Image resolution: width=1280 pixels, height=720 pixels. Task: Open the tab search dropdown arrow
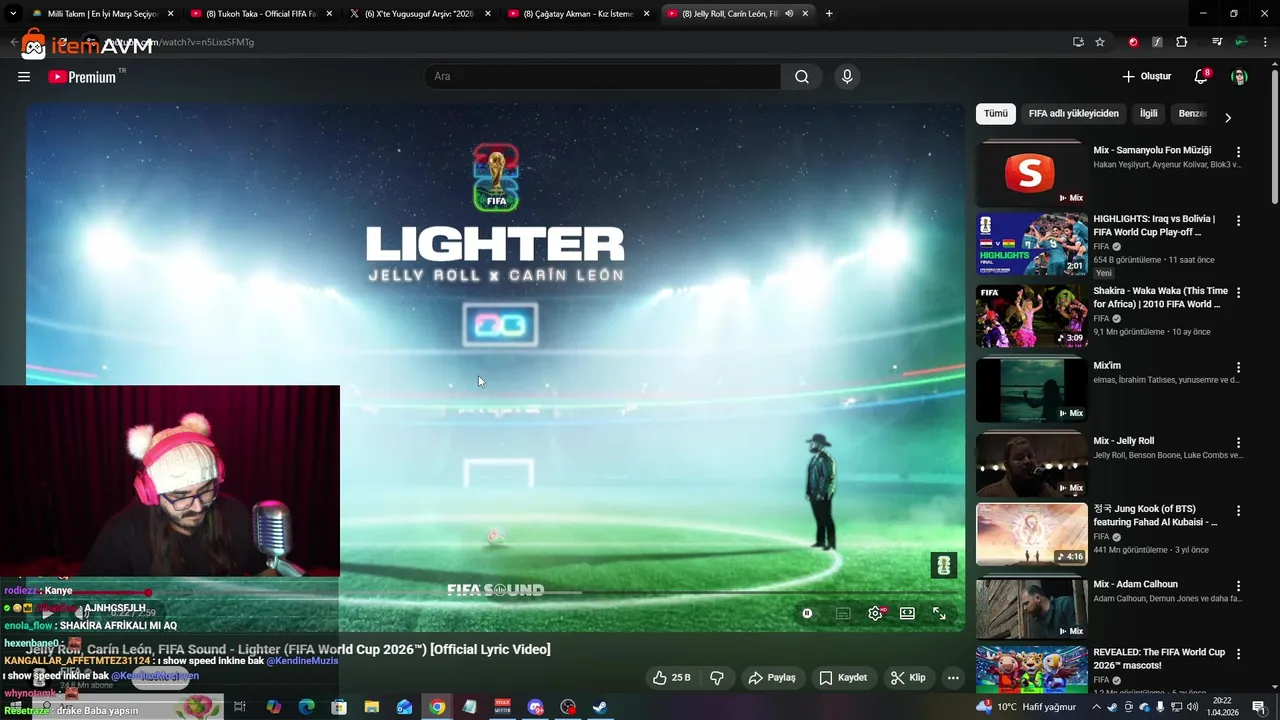coord(13,14)
